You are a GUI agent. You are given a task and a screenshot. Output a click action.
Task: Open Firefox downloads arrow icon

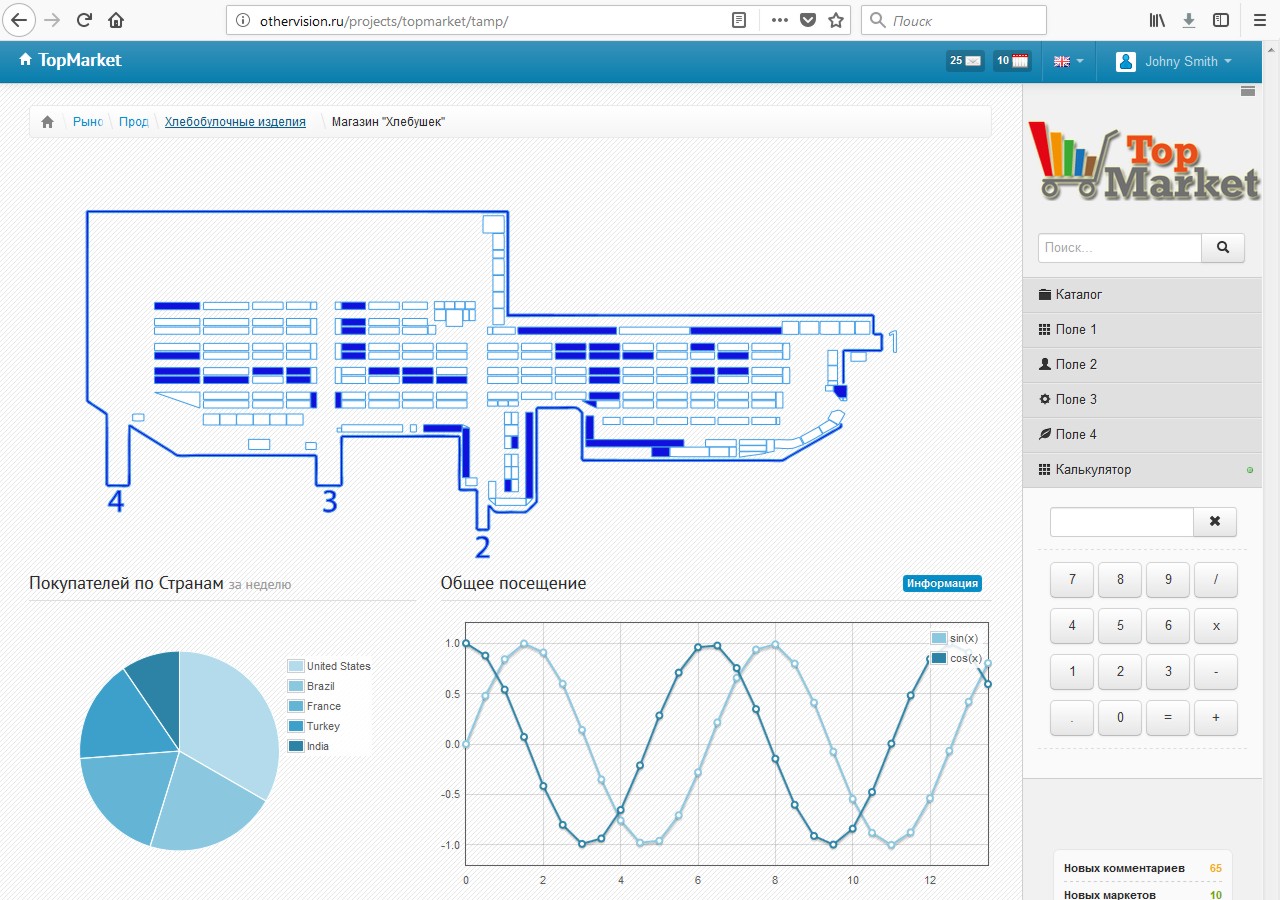pos(1189,20)
